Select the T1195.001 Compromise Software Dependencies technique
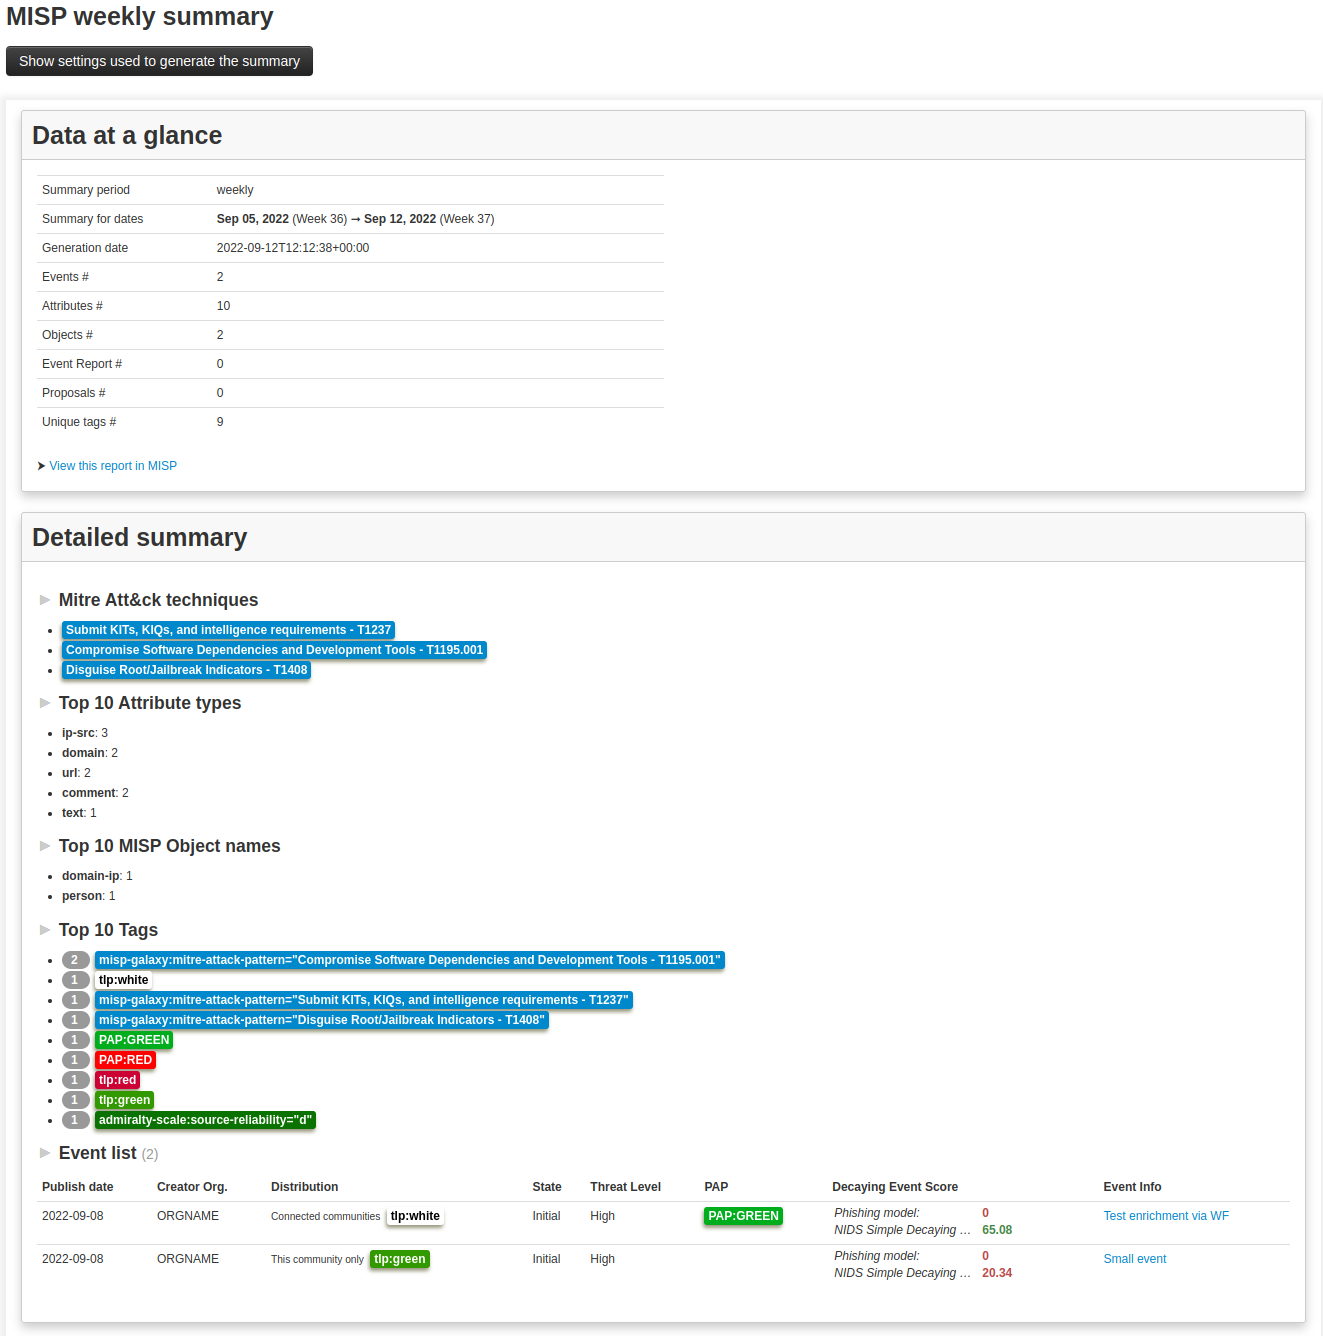 (274, 650)
